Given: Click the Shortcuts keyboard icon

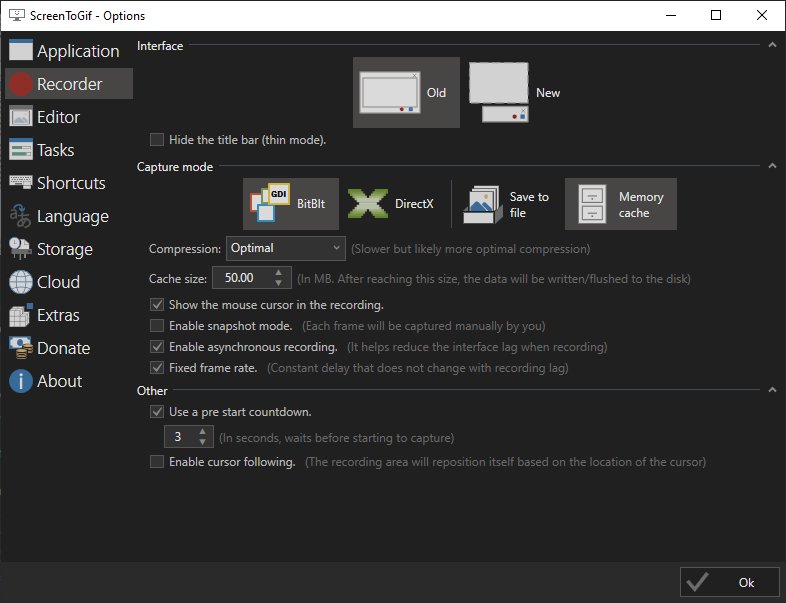Looking at the screenshot, I should (21, 182).
